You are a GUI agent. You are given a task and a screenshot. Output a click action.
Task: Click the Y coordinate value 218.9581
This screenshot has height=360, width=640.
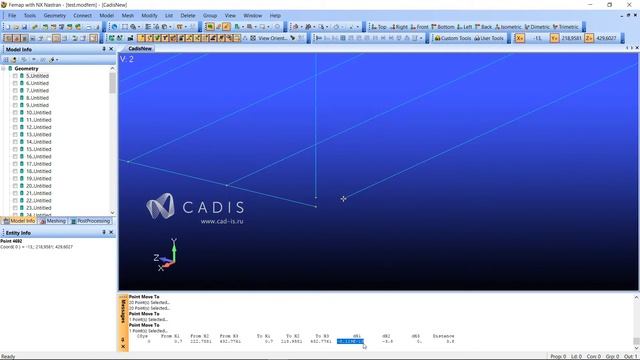coord(571,38)
